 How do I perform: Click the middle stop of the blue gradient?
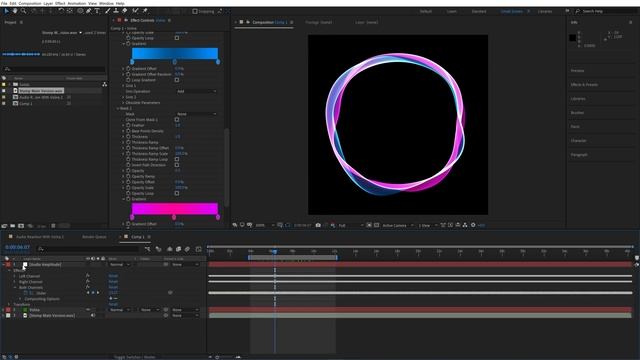point(175,62)
